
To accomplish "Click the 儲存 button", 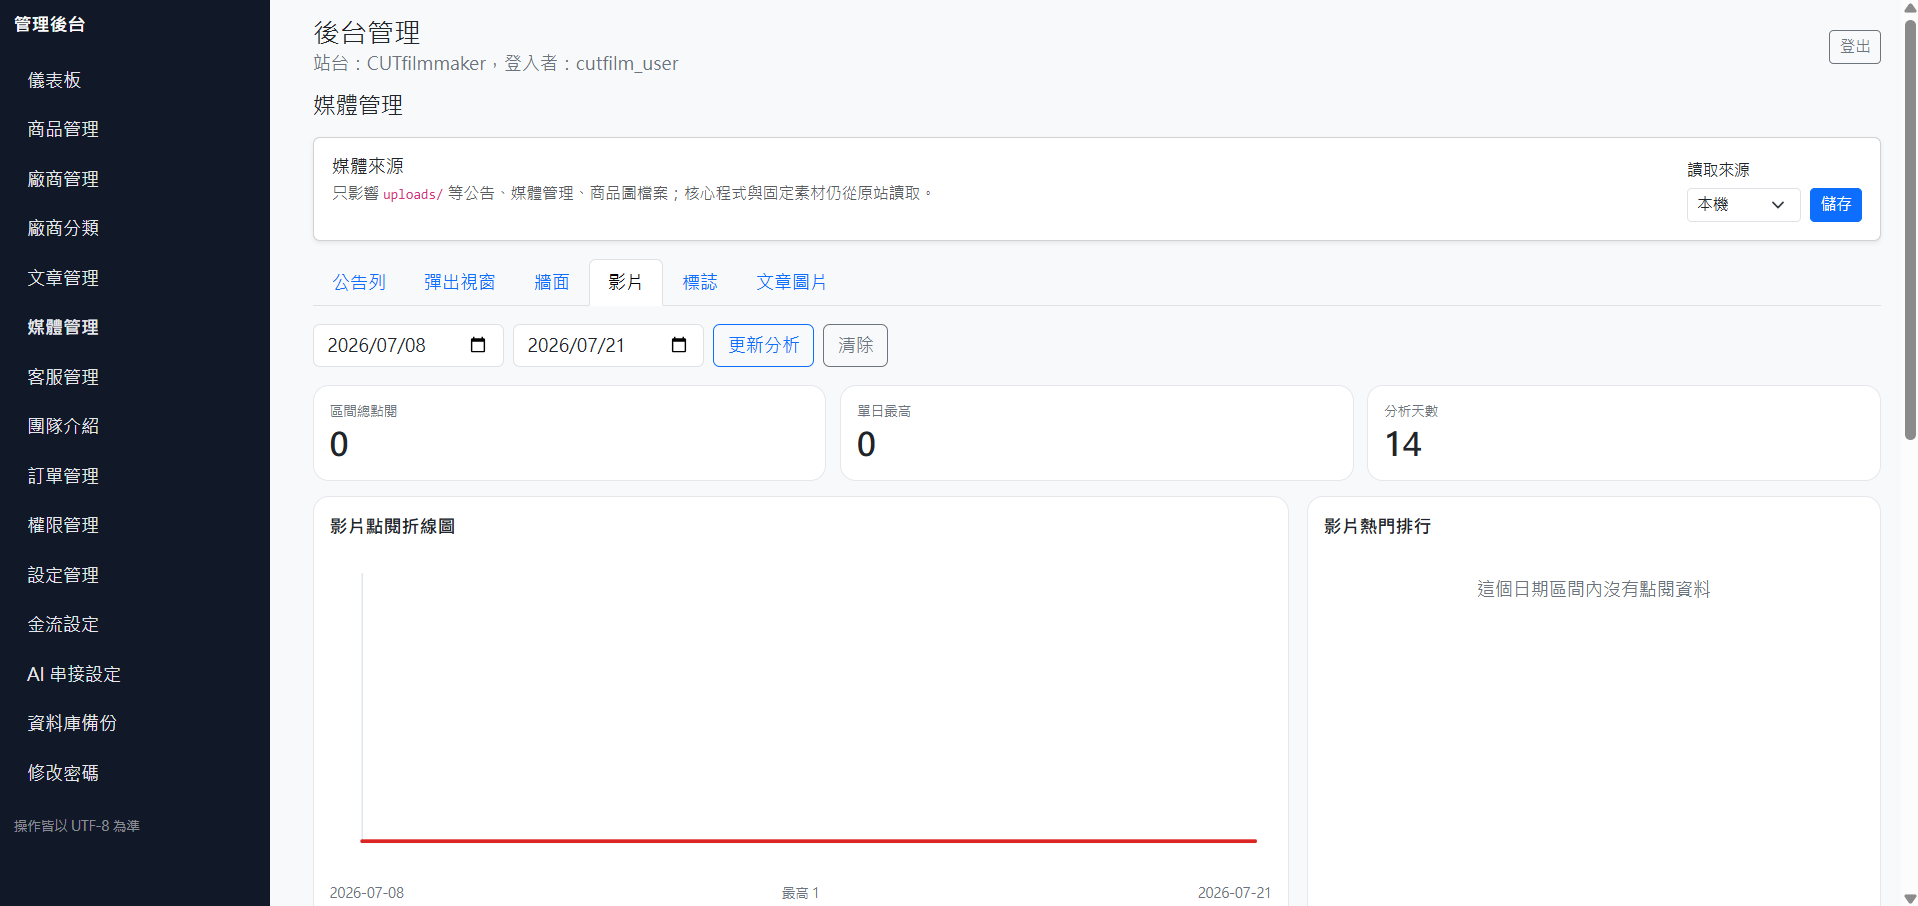I will point(1835,204).
